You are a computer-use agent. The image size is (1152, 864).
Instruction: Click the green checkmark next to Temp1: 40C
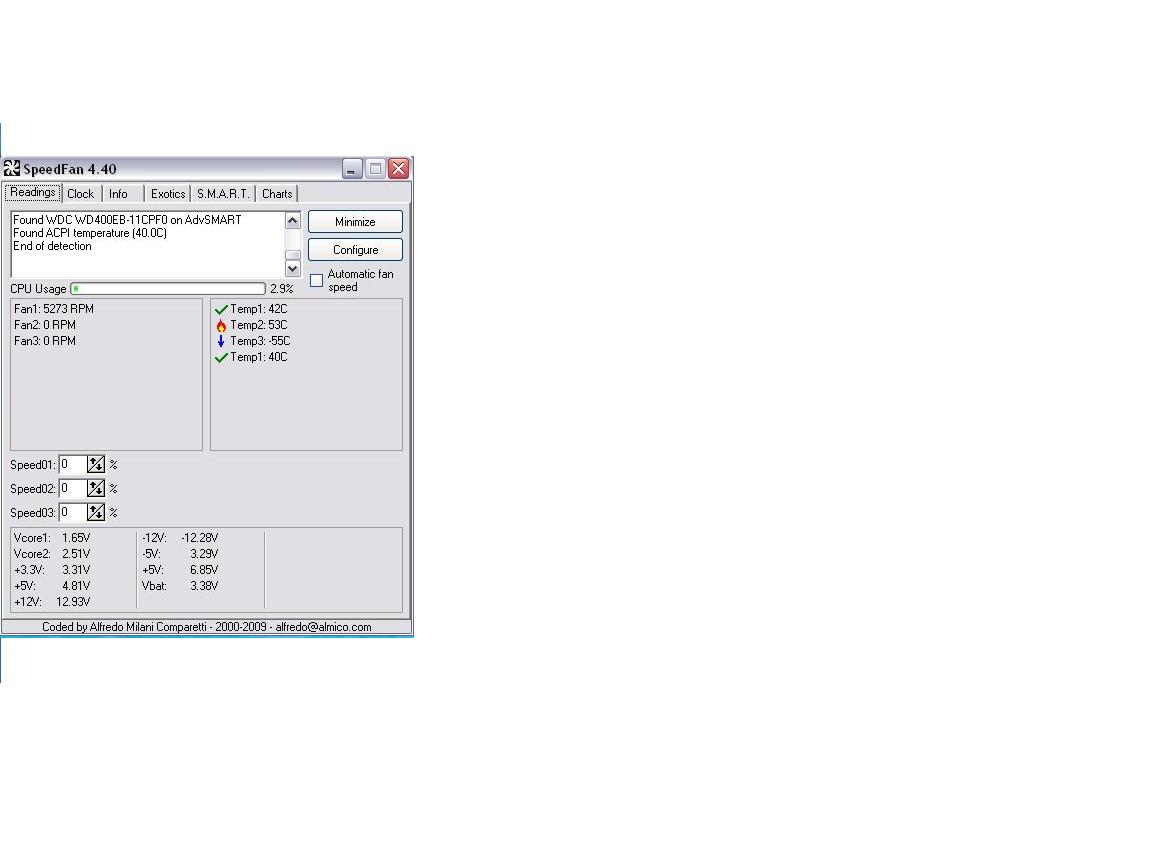click(x=221, y=358)
